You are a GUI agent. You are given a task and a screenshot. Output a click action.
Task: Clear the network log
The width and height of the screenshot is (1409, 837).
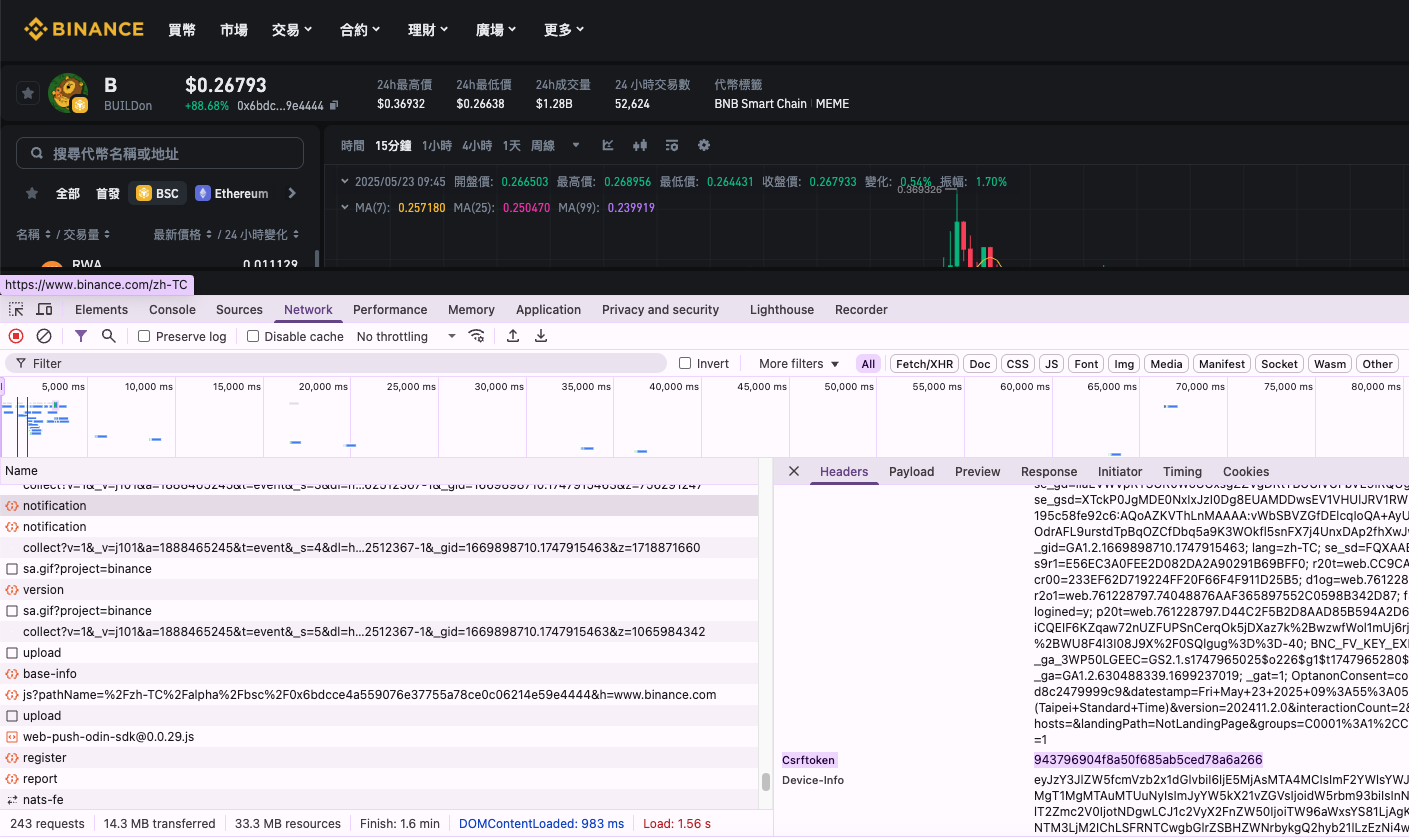click(44, 336)
